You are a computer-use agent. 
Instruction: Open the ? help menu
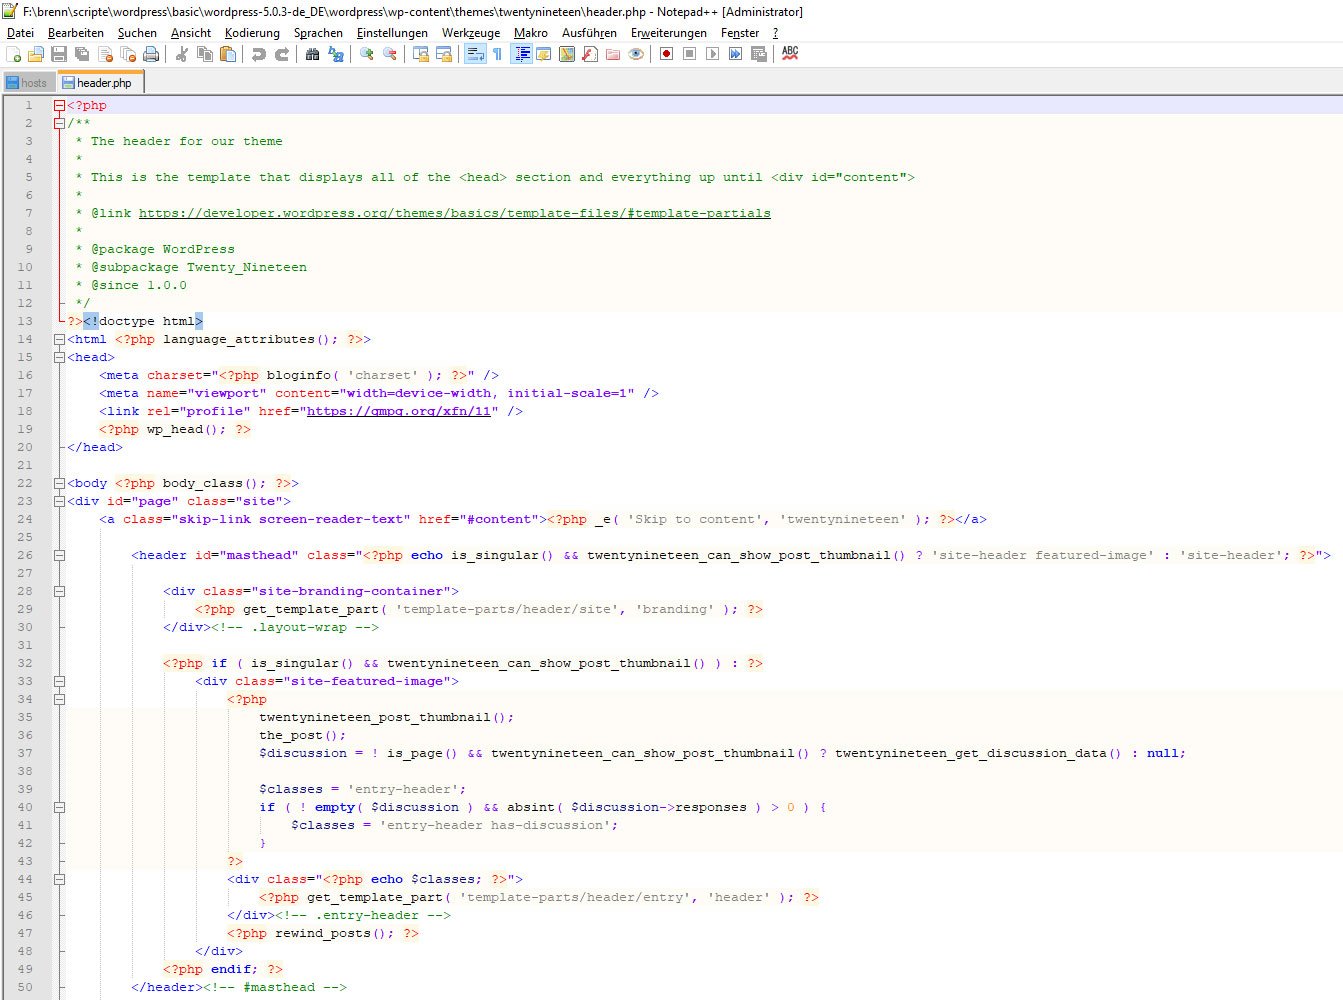click(775, 33)
